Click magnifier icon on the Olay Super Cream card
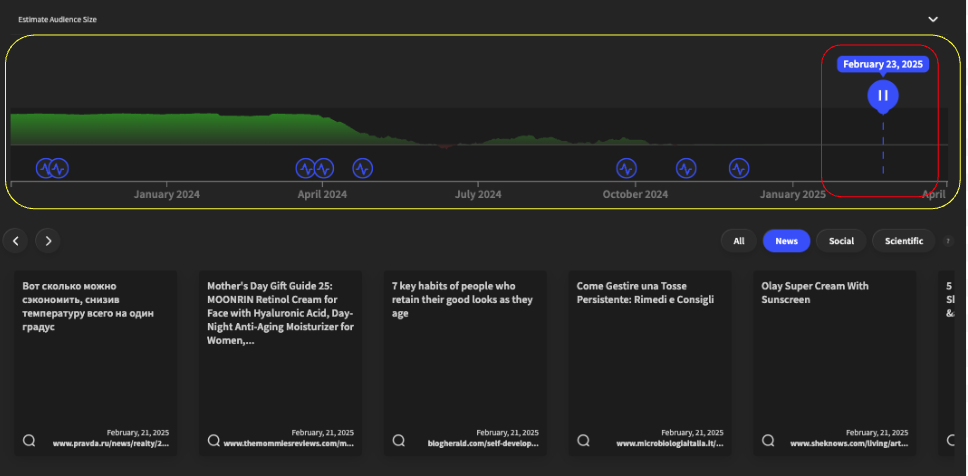Screen dimensions: 968x476 pos(768,440)
